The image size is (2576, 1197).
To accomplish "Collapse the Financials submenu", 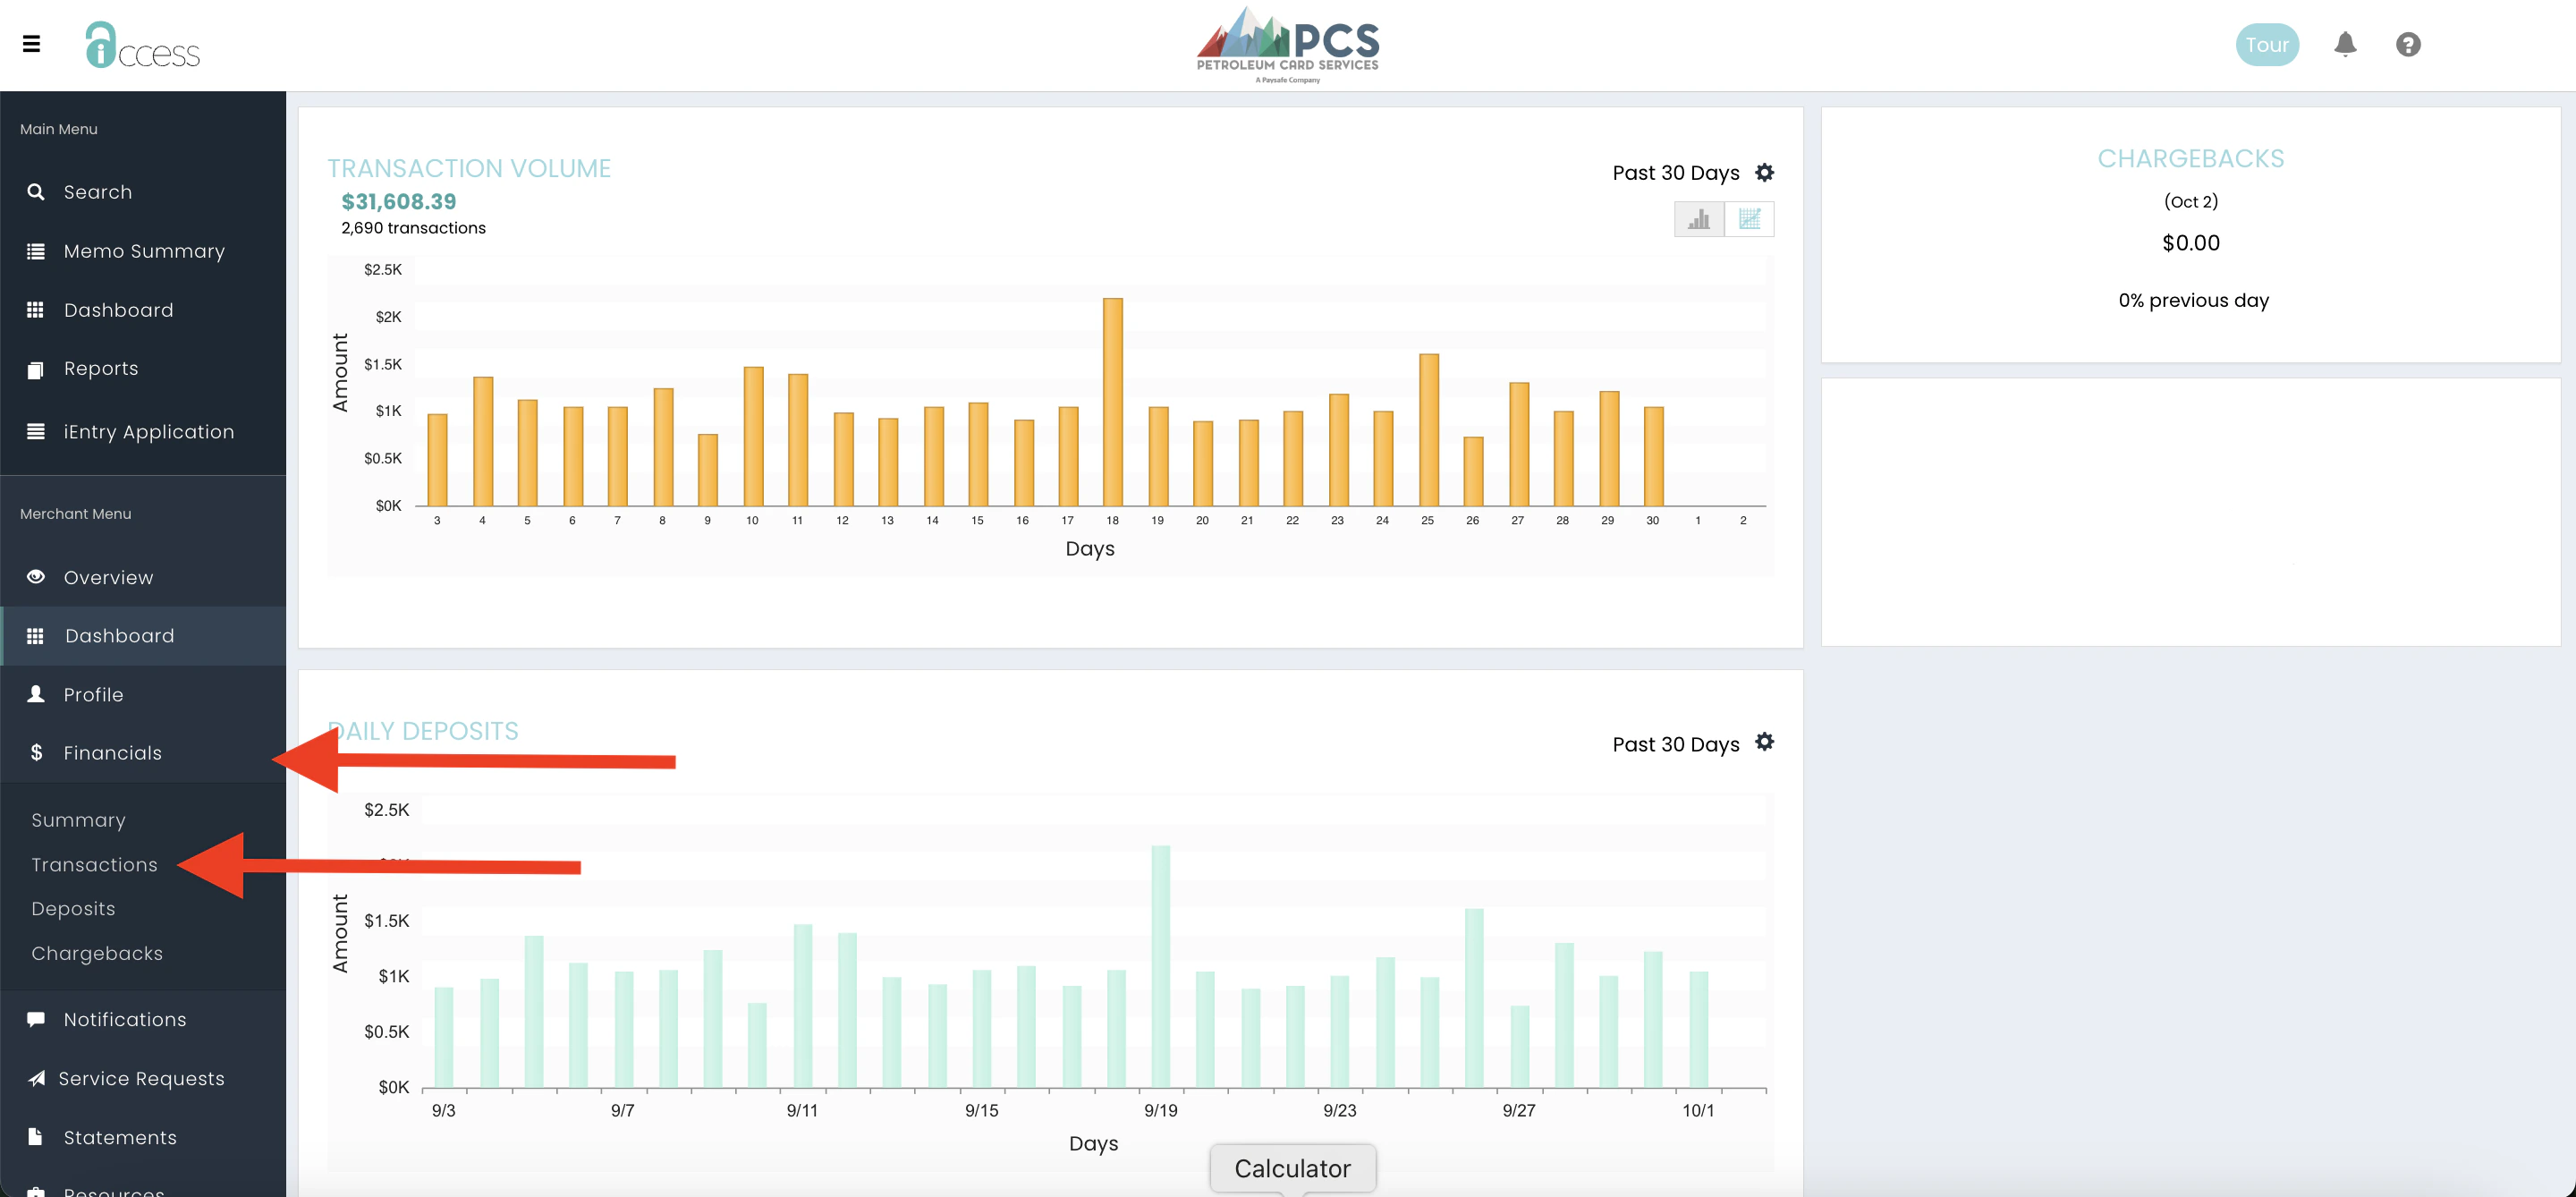I will [112, 753].
